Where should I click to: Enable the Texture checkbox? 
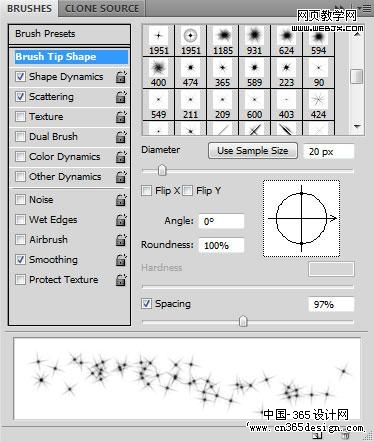[x=20, y=117]
